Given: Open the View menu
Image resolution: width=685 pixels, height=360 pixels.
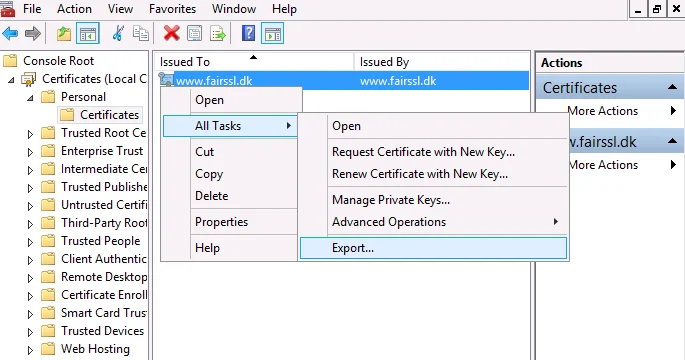Looking at the screenshot, I should [x=120, y=9].
